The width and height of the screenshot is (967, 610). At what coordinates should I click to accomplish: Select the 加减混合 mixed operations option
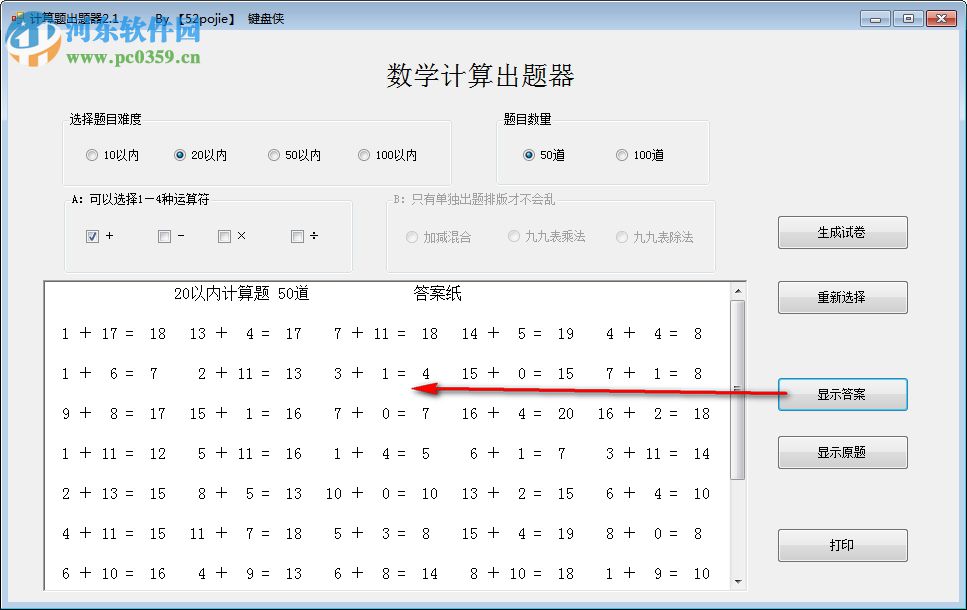point(411,236)
